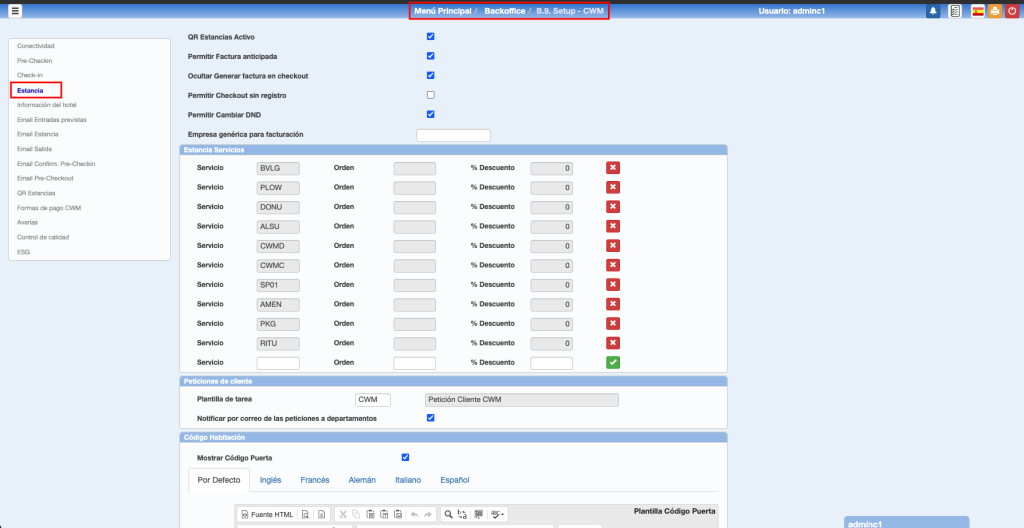Open the hamburger menu at top left
1024x528 pixels.
(15, 11)
